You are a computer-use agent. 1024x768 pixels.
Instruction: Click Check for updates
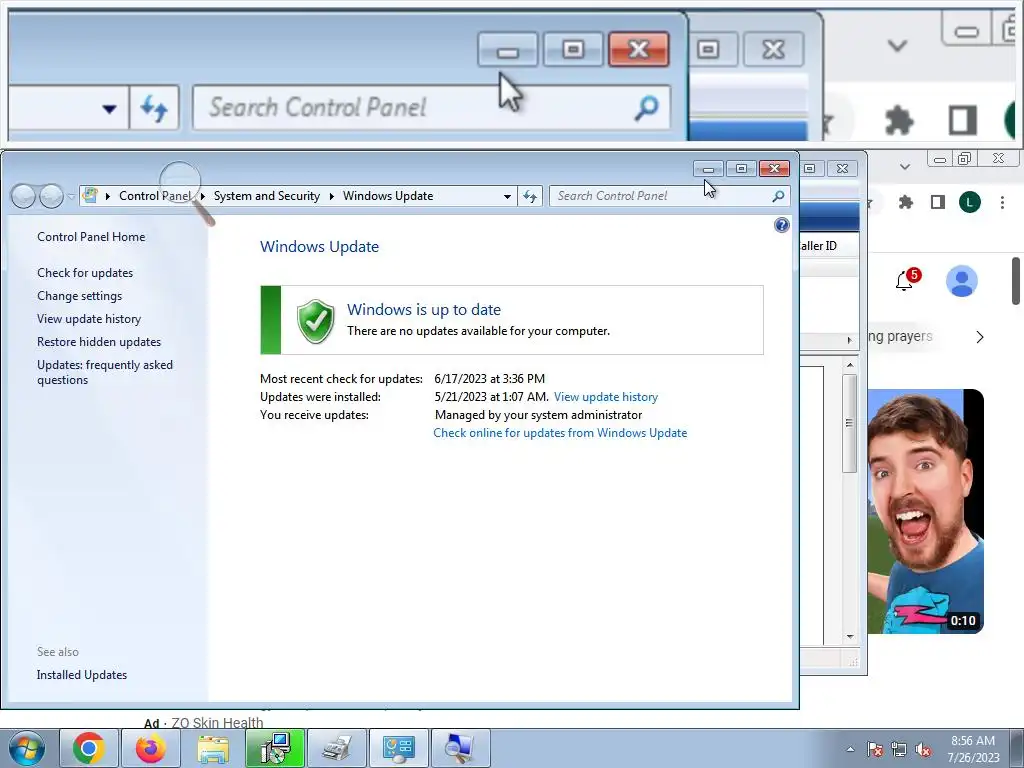click(x=85, y=272)
